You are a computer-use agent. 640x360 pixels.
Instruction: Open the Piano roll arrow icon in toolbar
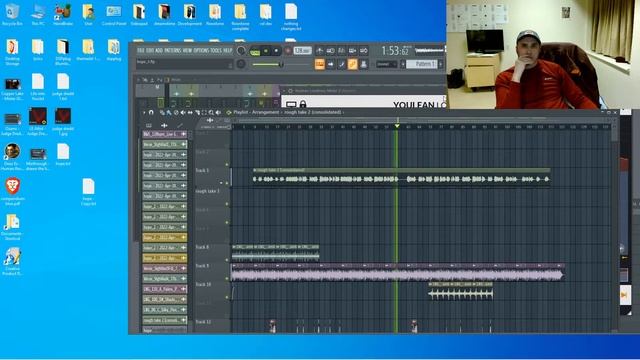tap(331, 64)
